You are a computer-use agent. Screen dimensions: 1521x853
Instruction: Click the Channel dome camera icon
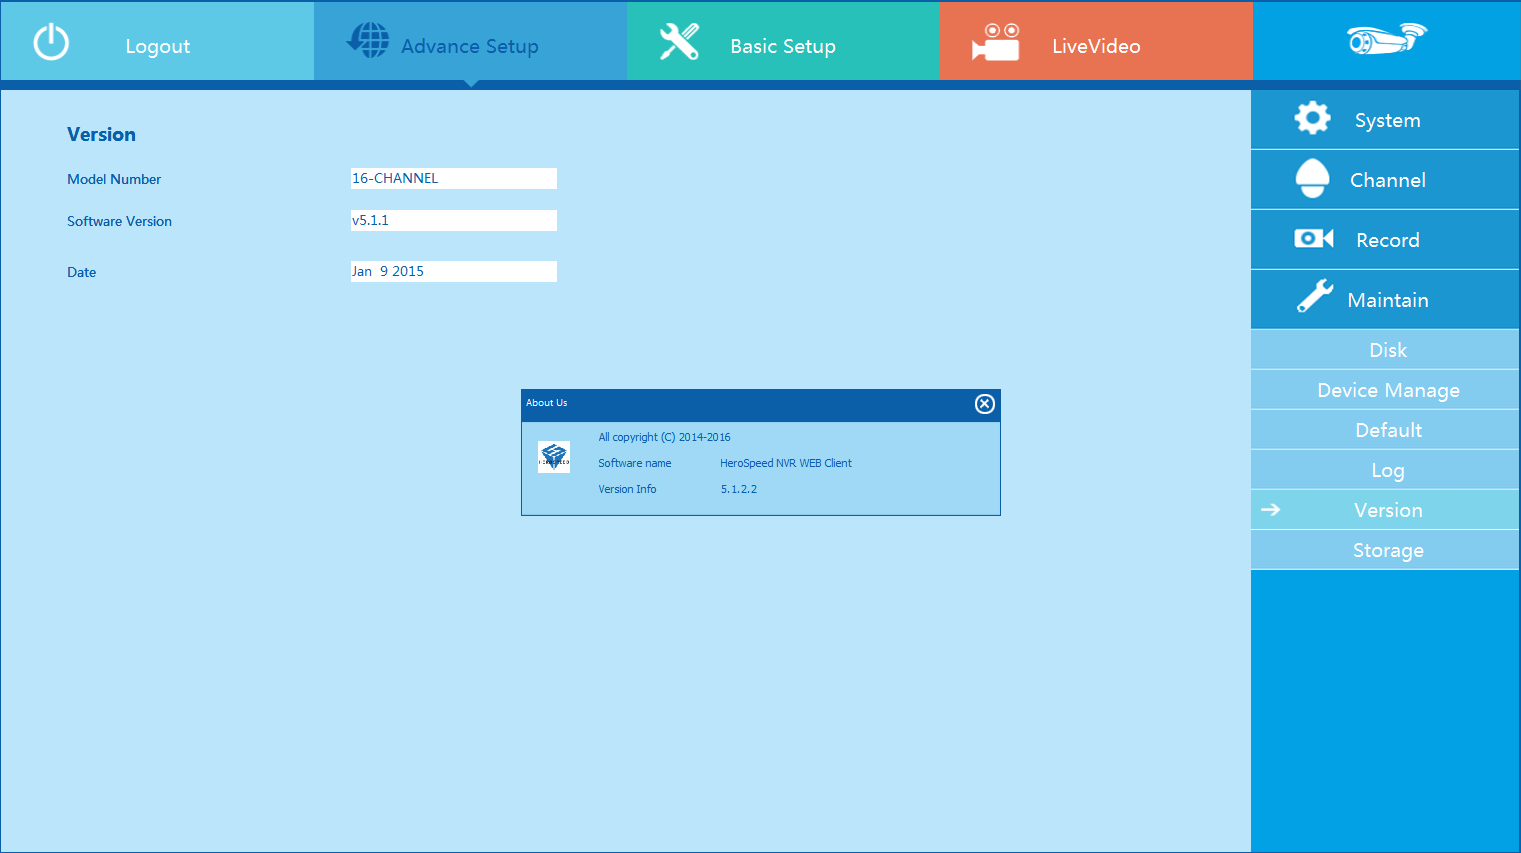[1312, 179]
